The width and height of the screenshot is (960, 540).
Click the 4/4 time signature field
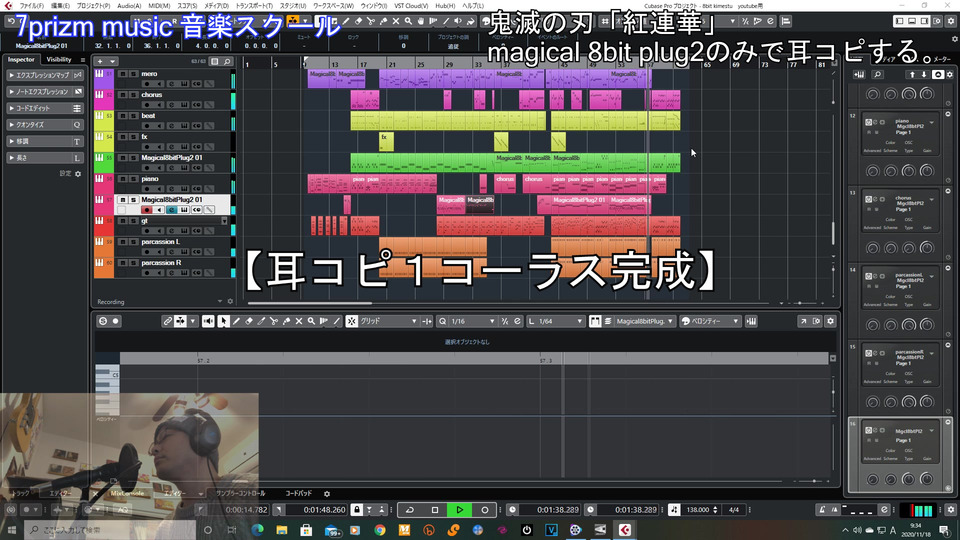coord(733,509)
